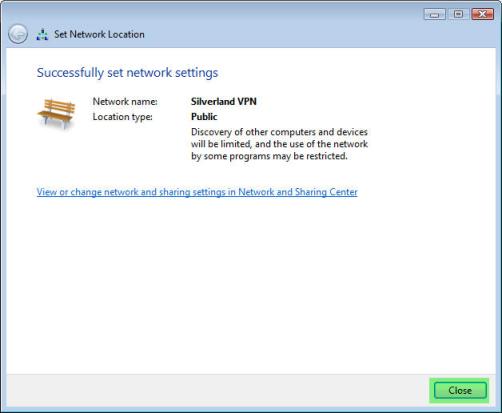The width and height of the screenshot is (502, 413).
Task: Open Network and Sharing Center settings link
Action: click(197, 192)
